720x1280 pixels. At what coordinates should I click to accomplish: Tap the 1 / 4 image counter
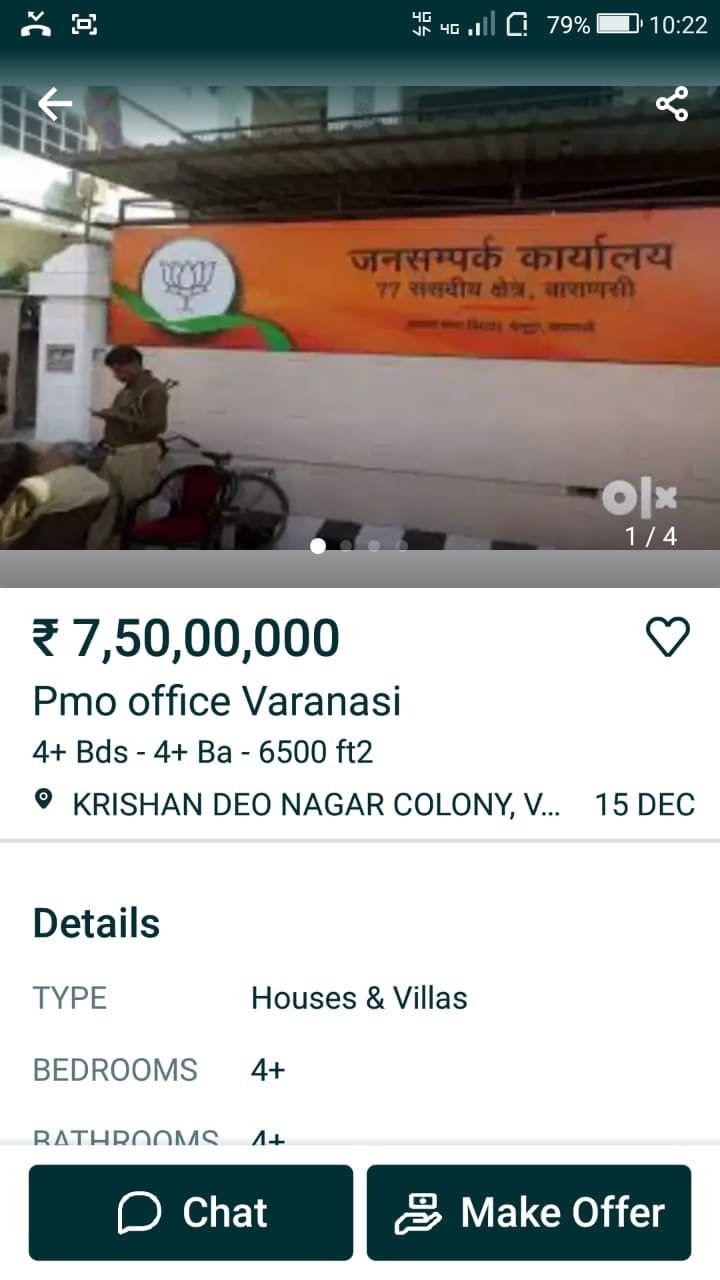coord(651,537)
